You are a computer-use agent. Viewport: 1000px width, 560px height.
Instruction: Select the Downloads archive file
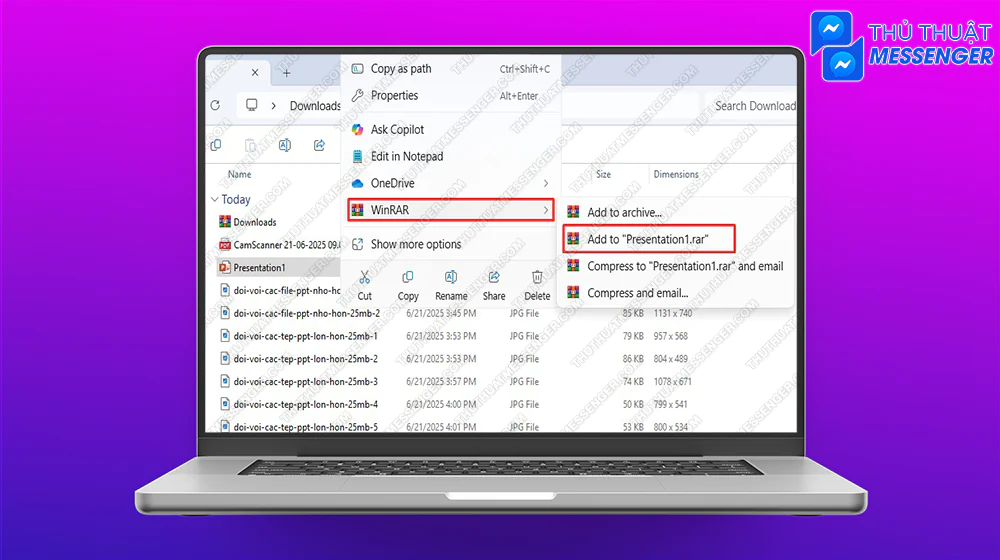254,222
